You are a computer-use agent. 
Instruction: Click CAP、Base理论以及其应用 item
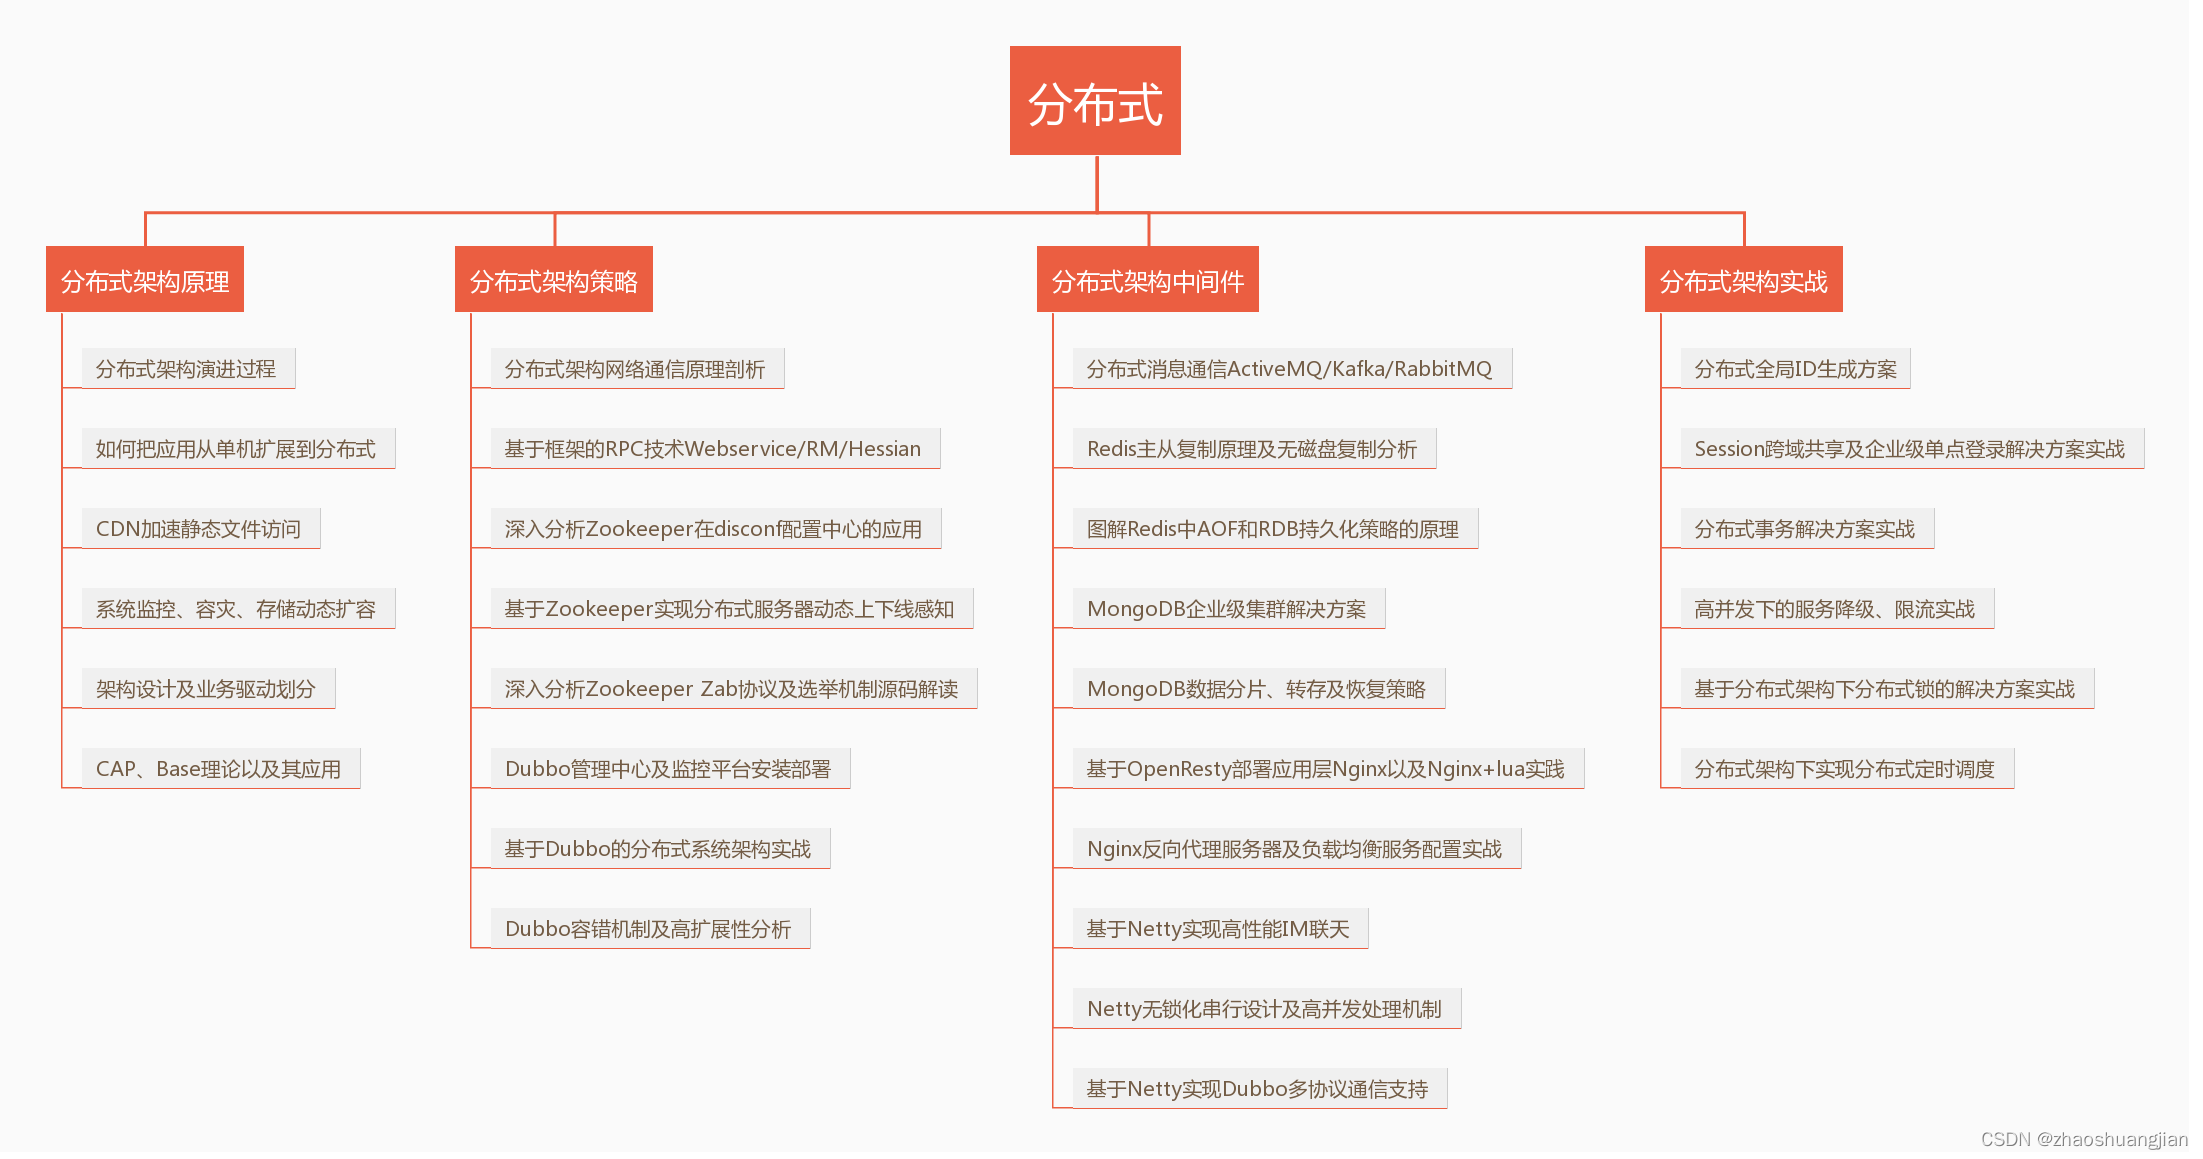(217, 768)
